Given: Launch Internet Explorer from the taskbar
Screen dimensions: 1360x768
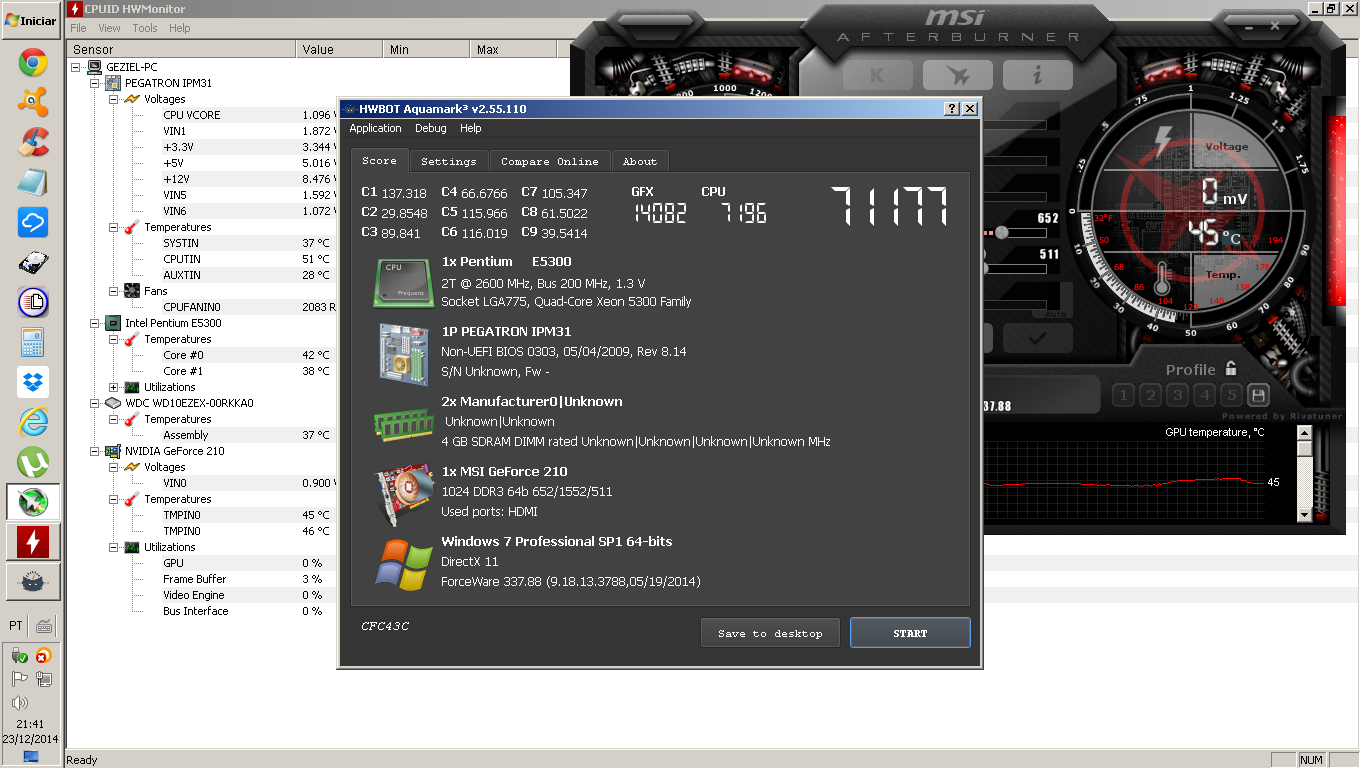Looking at the screenshot, I should coord(32,422).
